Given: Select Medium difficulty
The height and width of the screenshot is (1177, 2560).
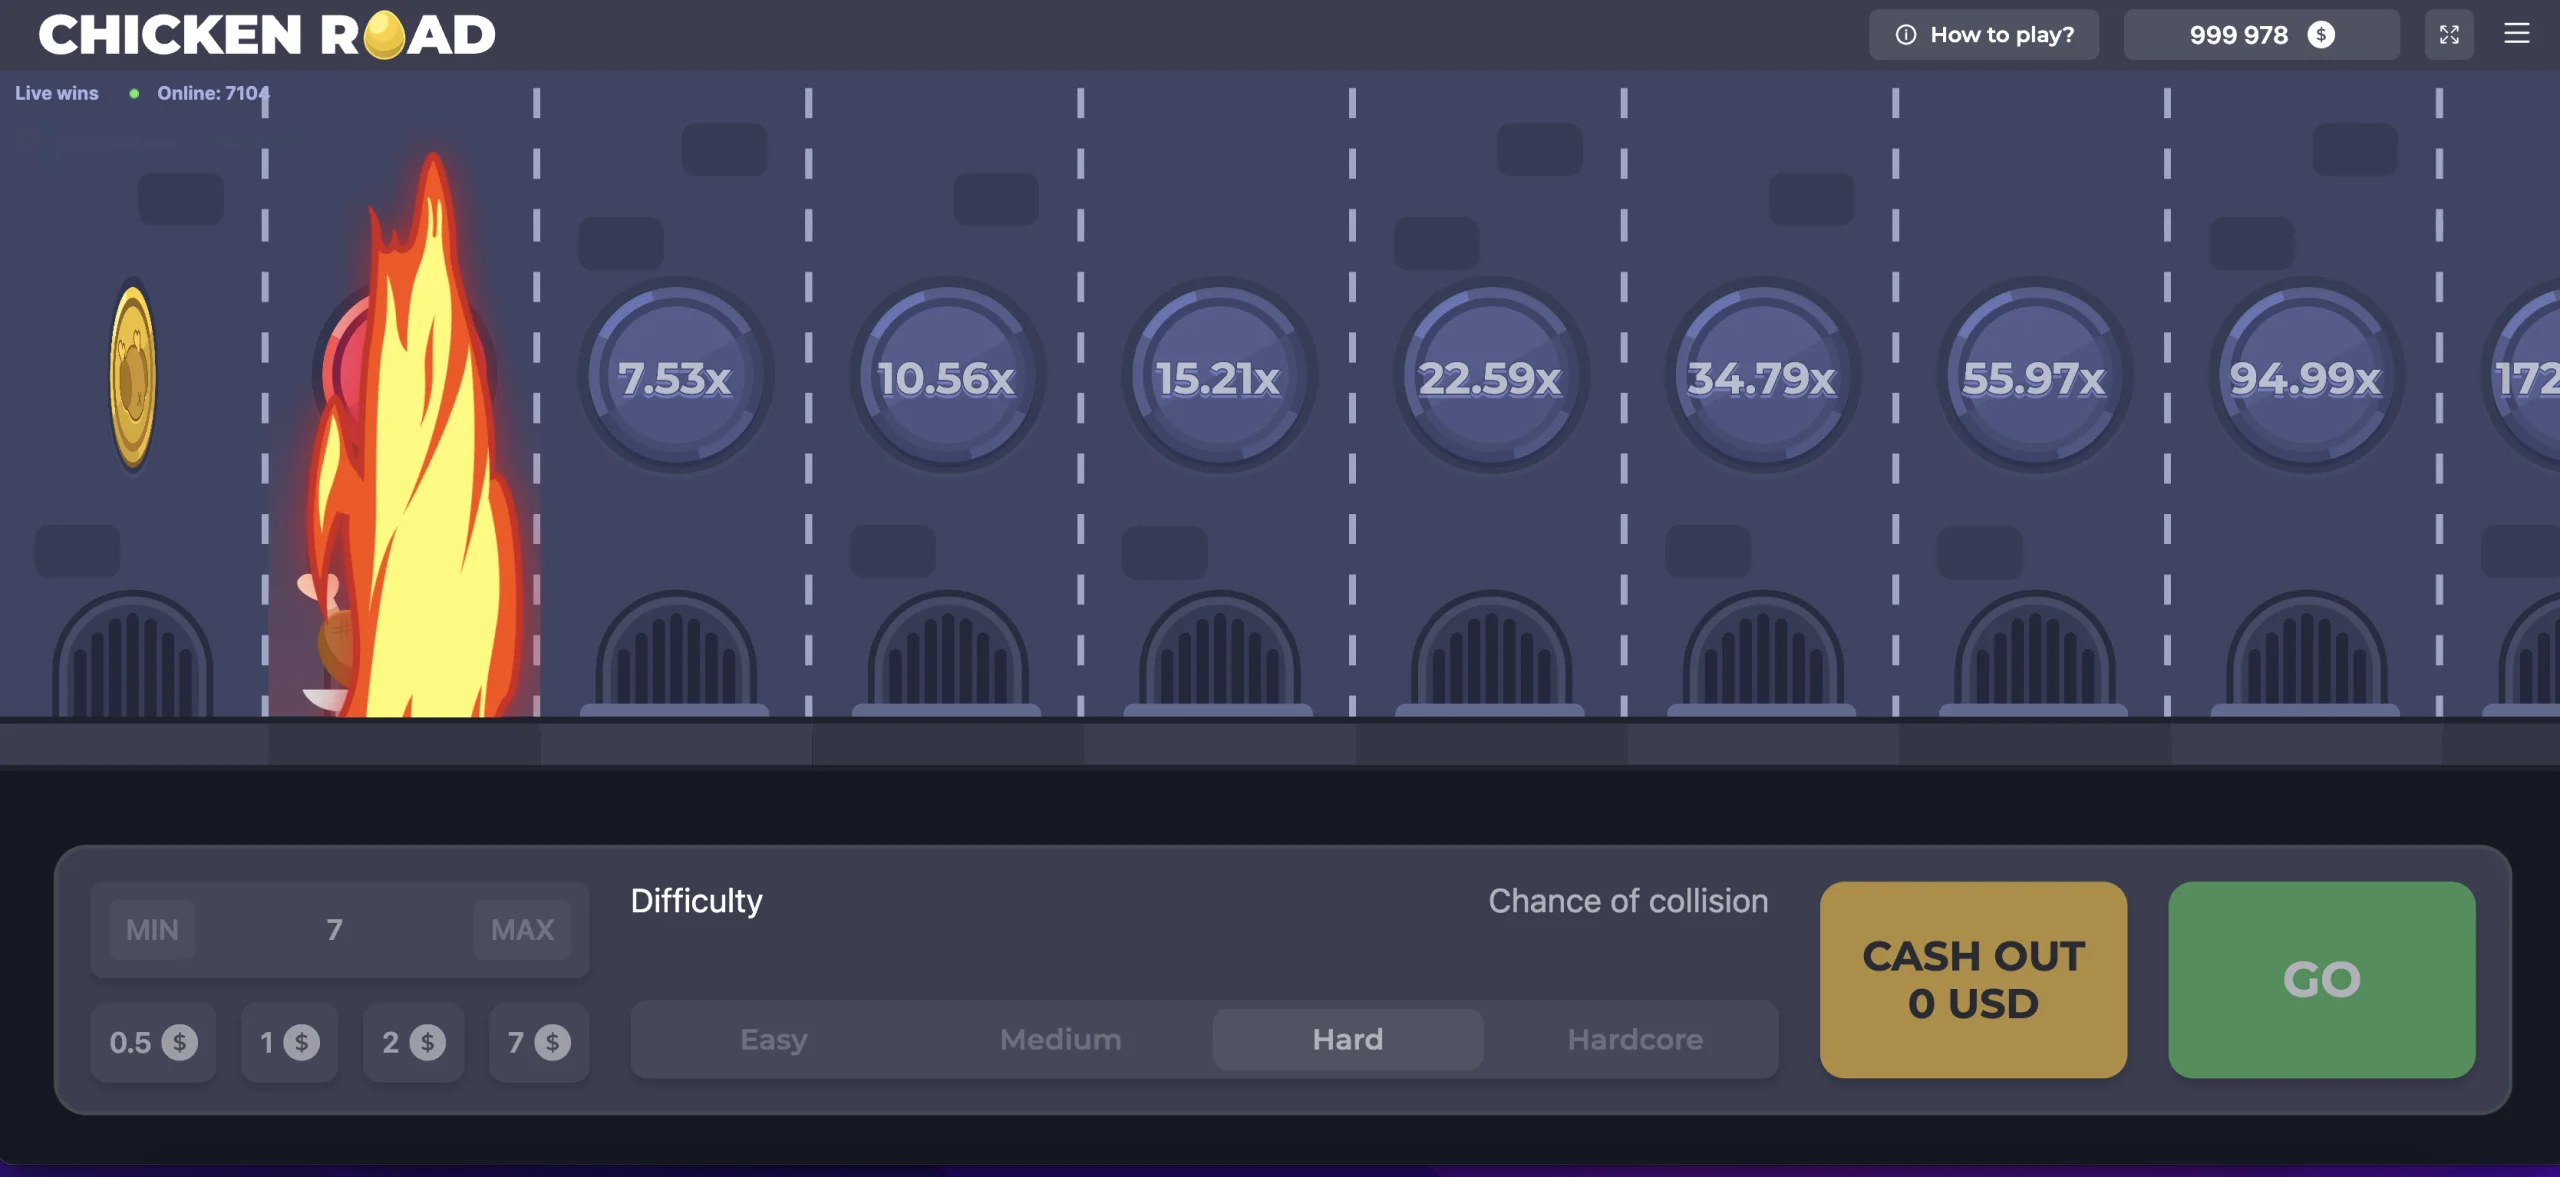Looking at the screenshot, I should [1061, 1040].
